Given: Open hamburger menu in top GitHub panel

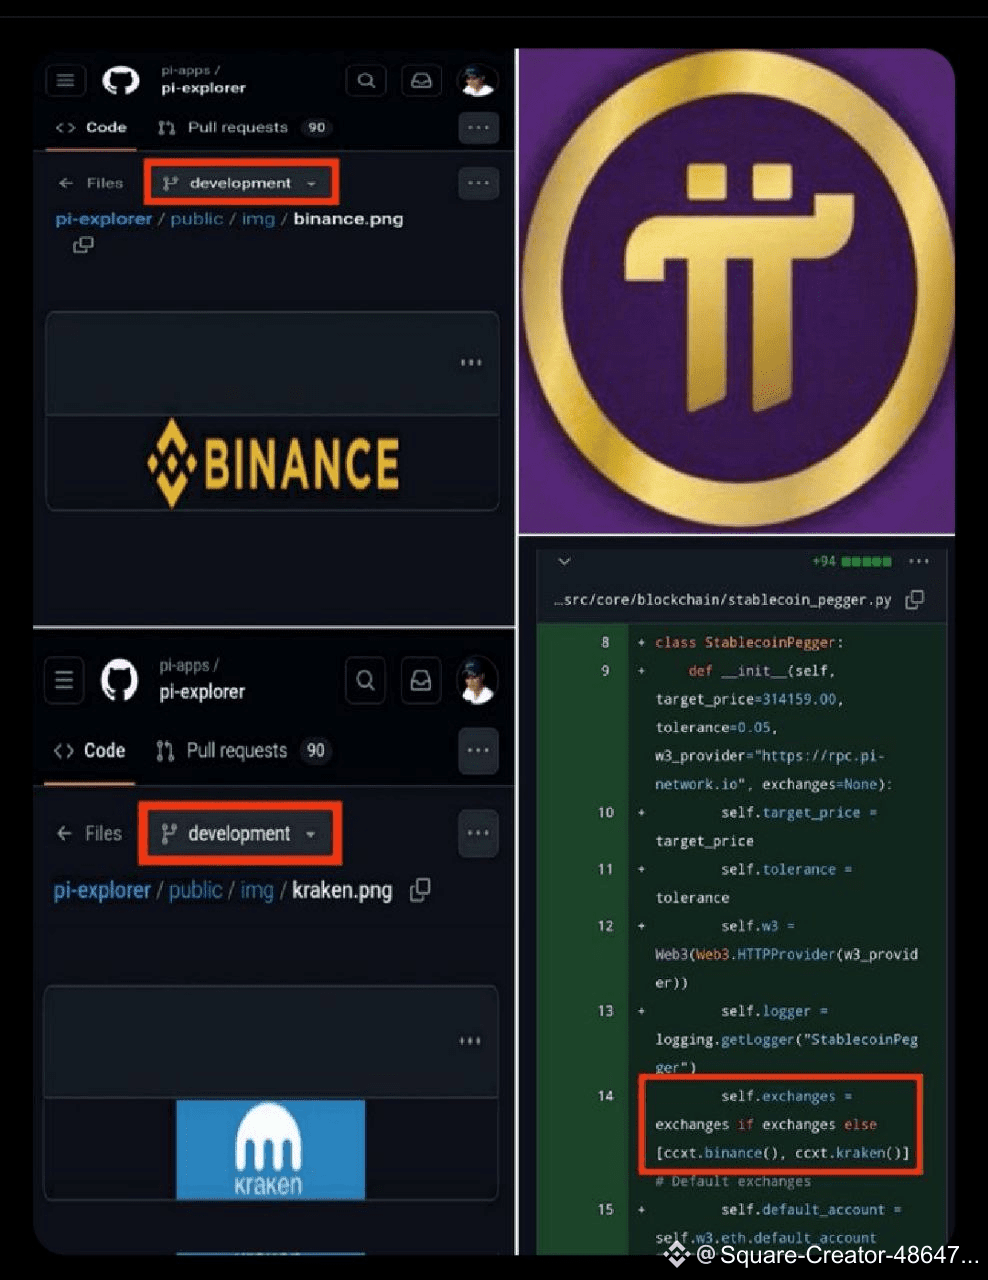Looking at the screenshot, I should 65,80.
